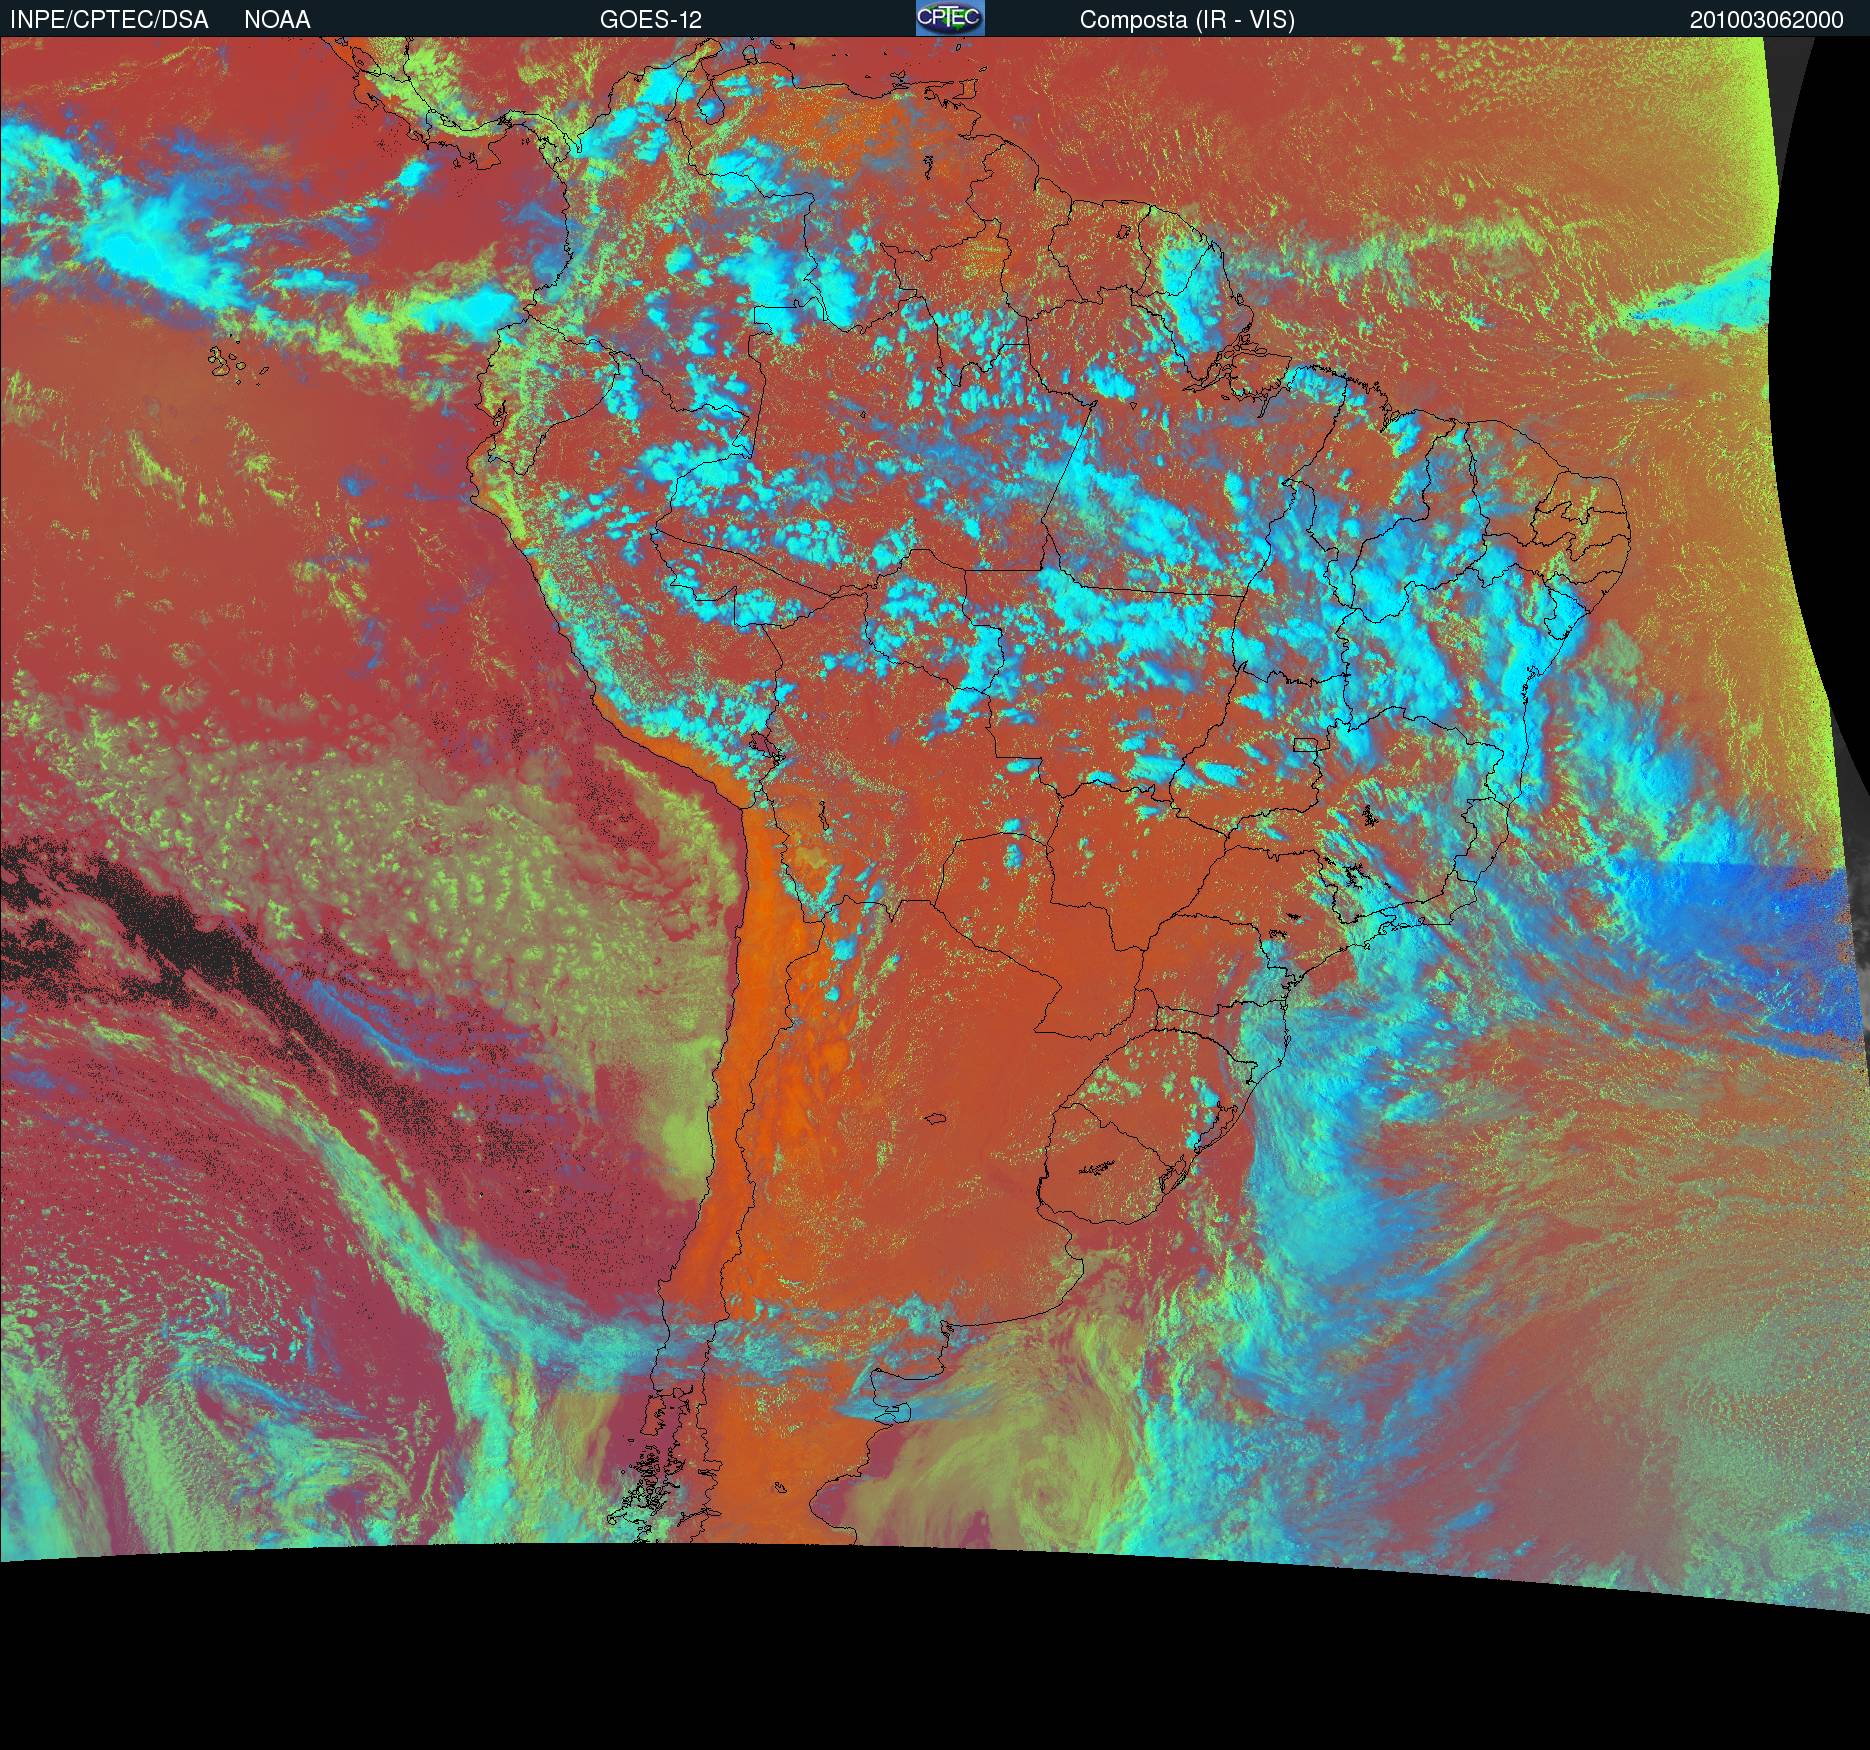
Task: Click the 201003062000 timestamp
Action: tap(1767, 20)
